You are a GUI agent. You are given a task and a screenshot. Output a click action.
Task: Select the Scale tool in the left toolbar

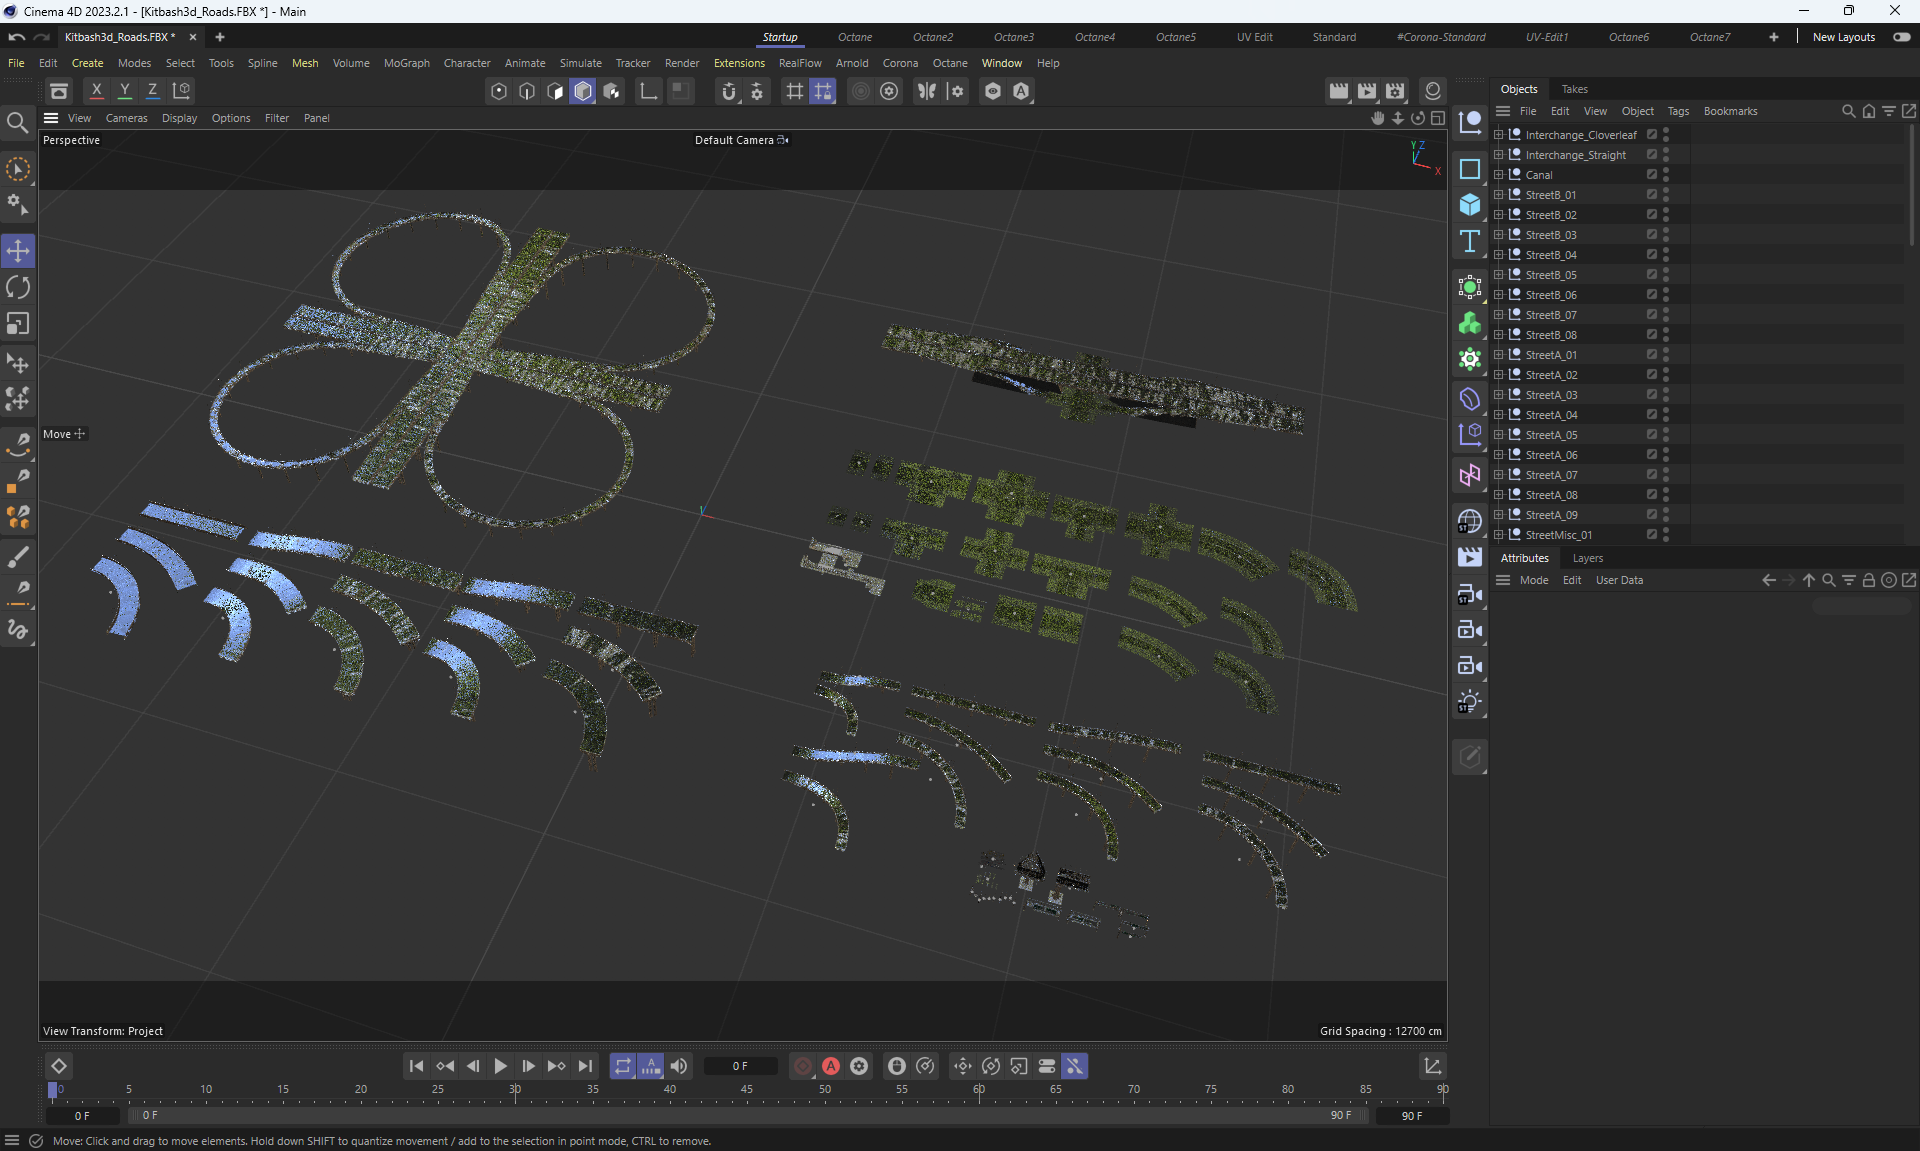[18, 324]
